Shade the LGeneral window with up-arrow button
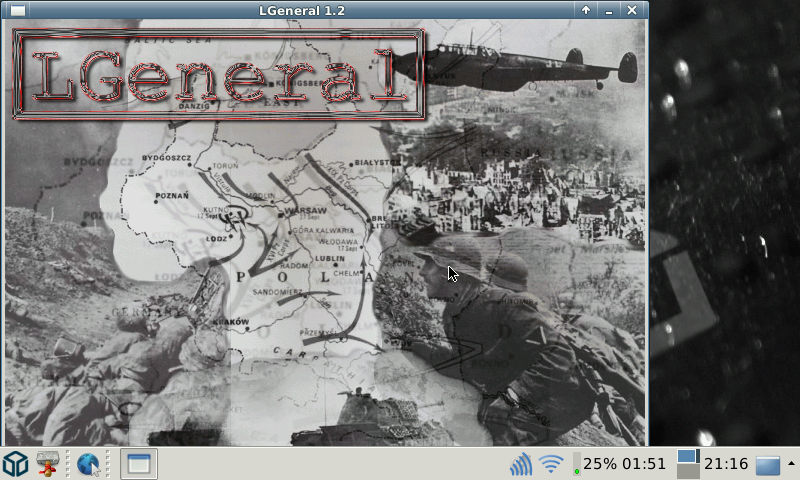The height and width of the screenshot is (480, 800). [586, 10]
